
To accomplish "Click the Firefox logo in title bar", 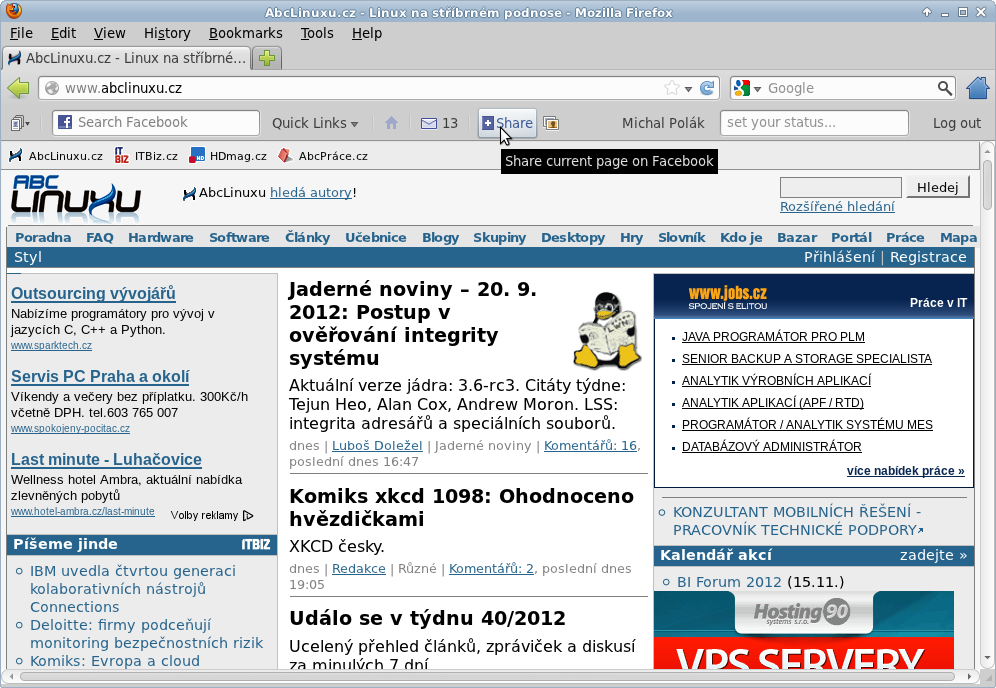I will 13,11.
